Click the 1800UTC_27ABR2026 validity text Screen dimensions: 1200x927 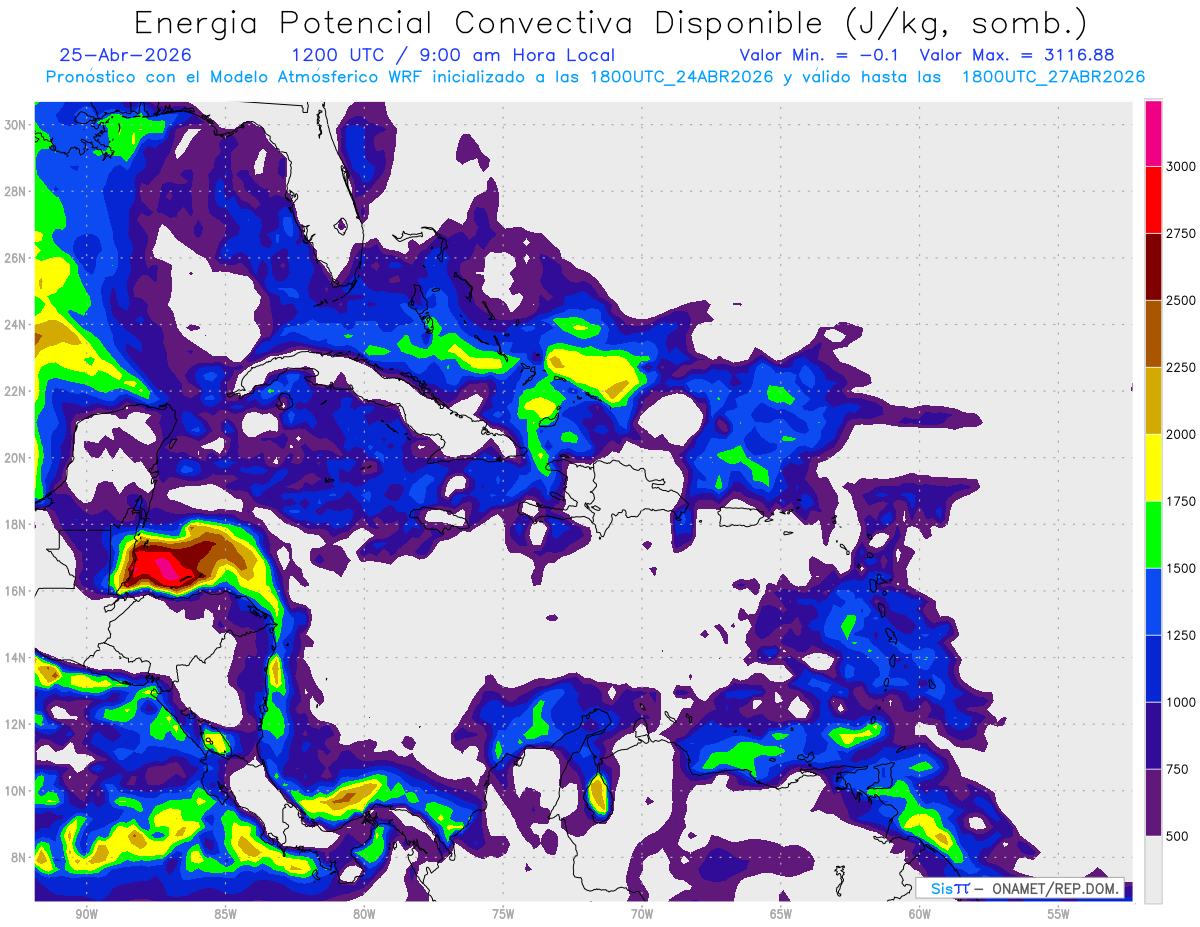coord(1053,77)
